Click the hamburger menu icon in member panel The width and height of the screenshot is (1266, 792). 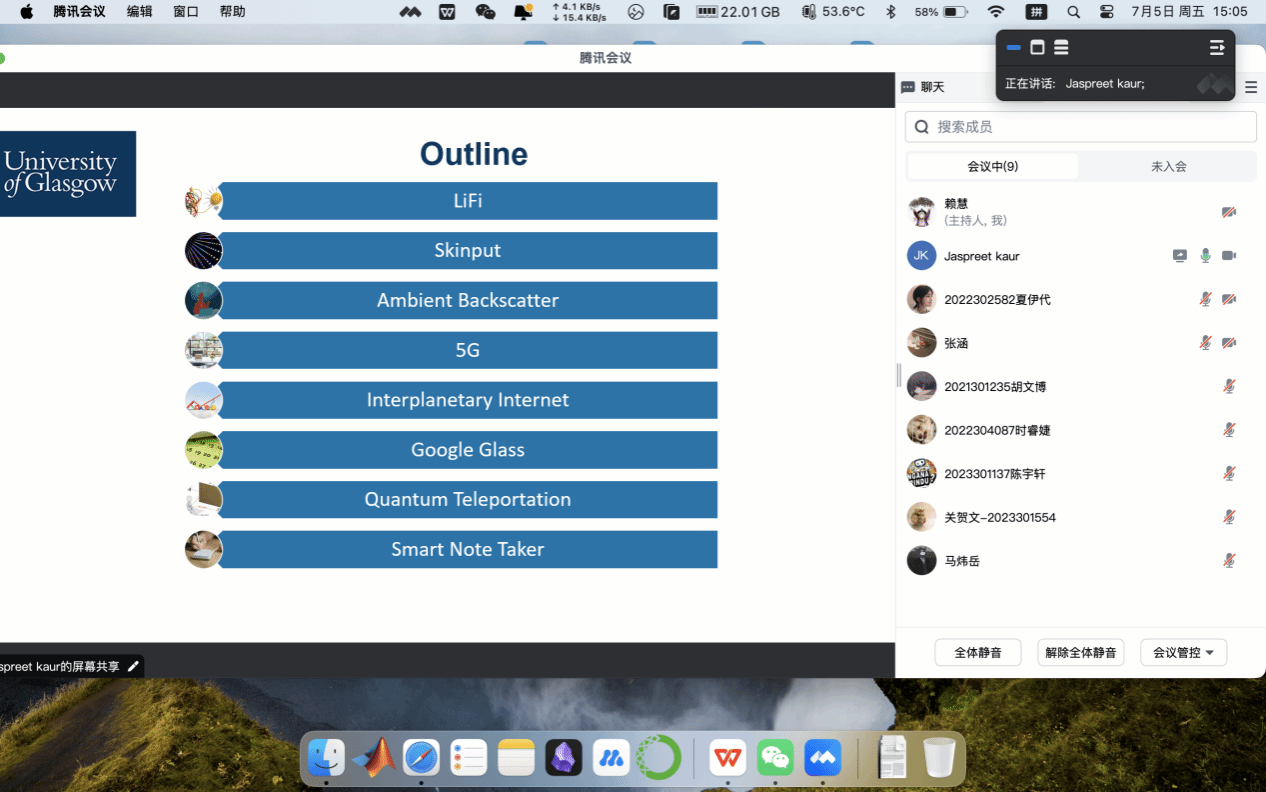[x=1251, y=88]
